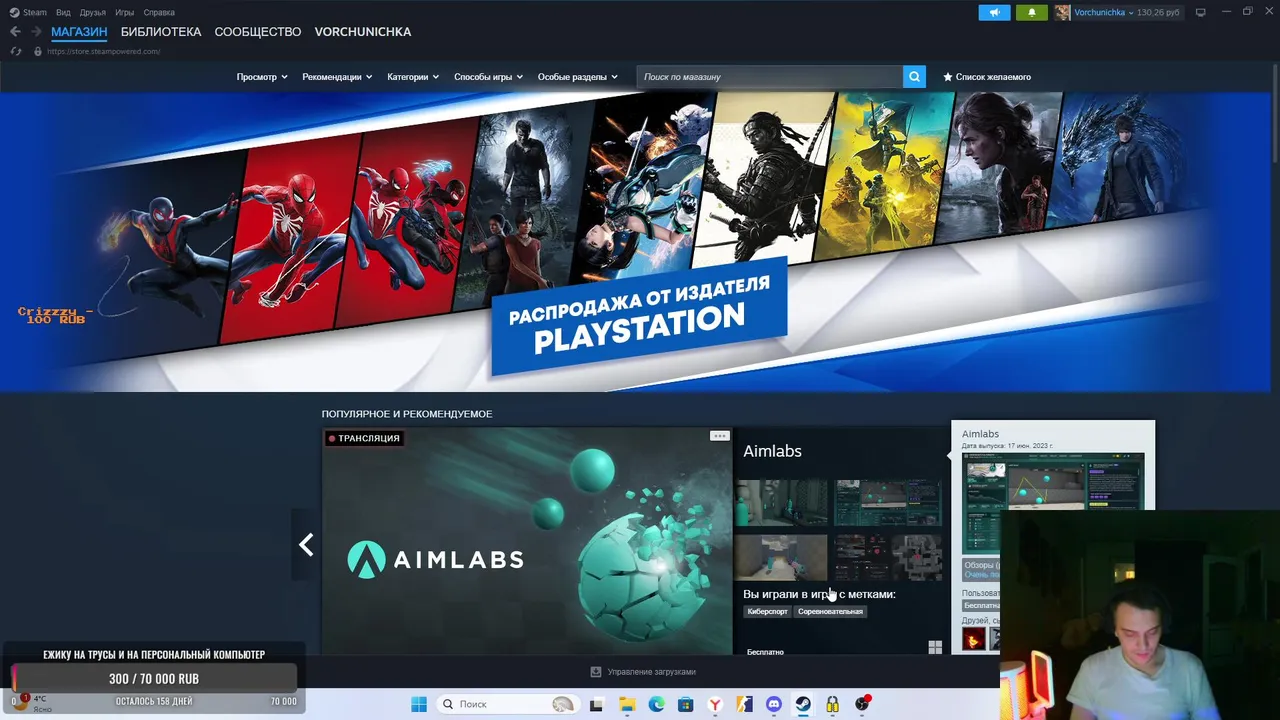
Task: Select third Aimlabs screenshot thumbnail
Action: [783, 557]
